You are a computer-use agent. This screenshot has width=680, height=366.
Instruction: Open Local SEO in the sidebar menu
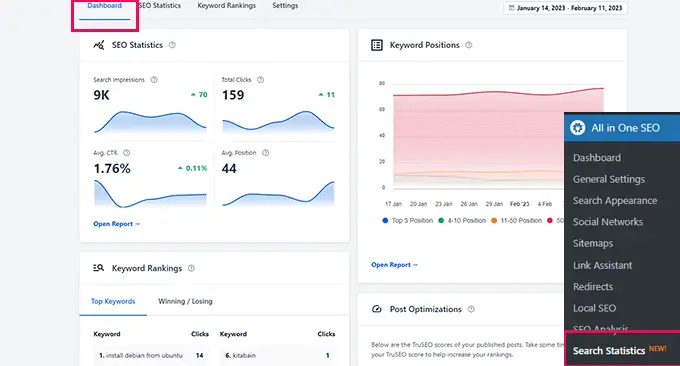point(595,308)
